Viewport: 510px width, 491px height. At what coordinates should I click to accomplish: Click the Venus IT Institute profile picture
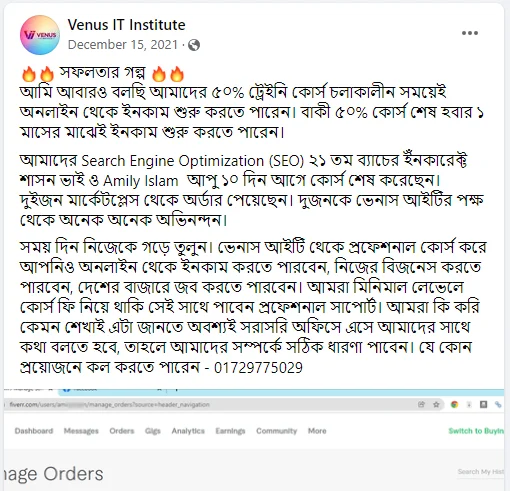[x=40, y=35]
